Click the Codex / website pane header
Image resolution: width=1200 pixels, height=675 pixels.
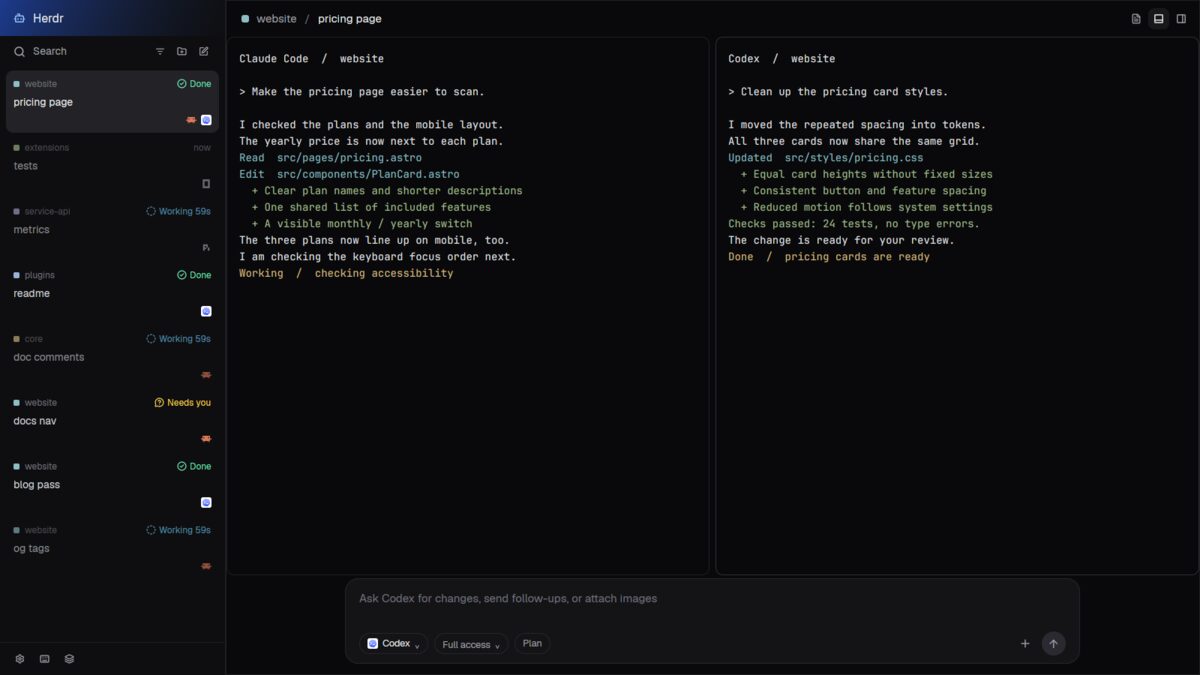pyautogui.click(x=781, y=59)
